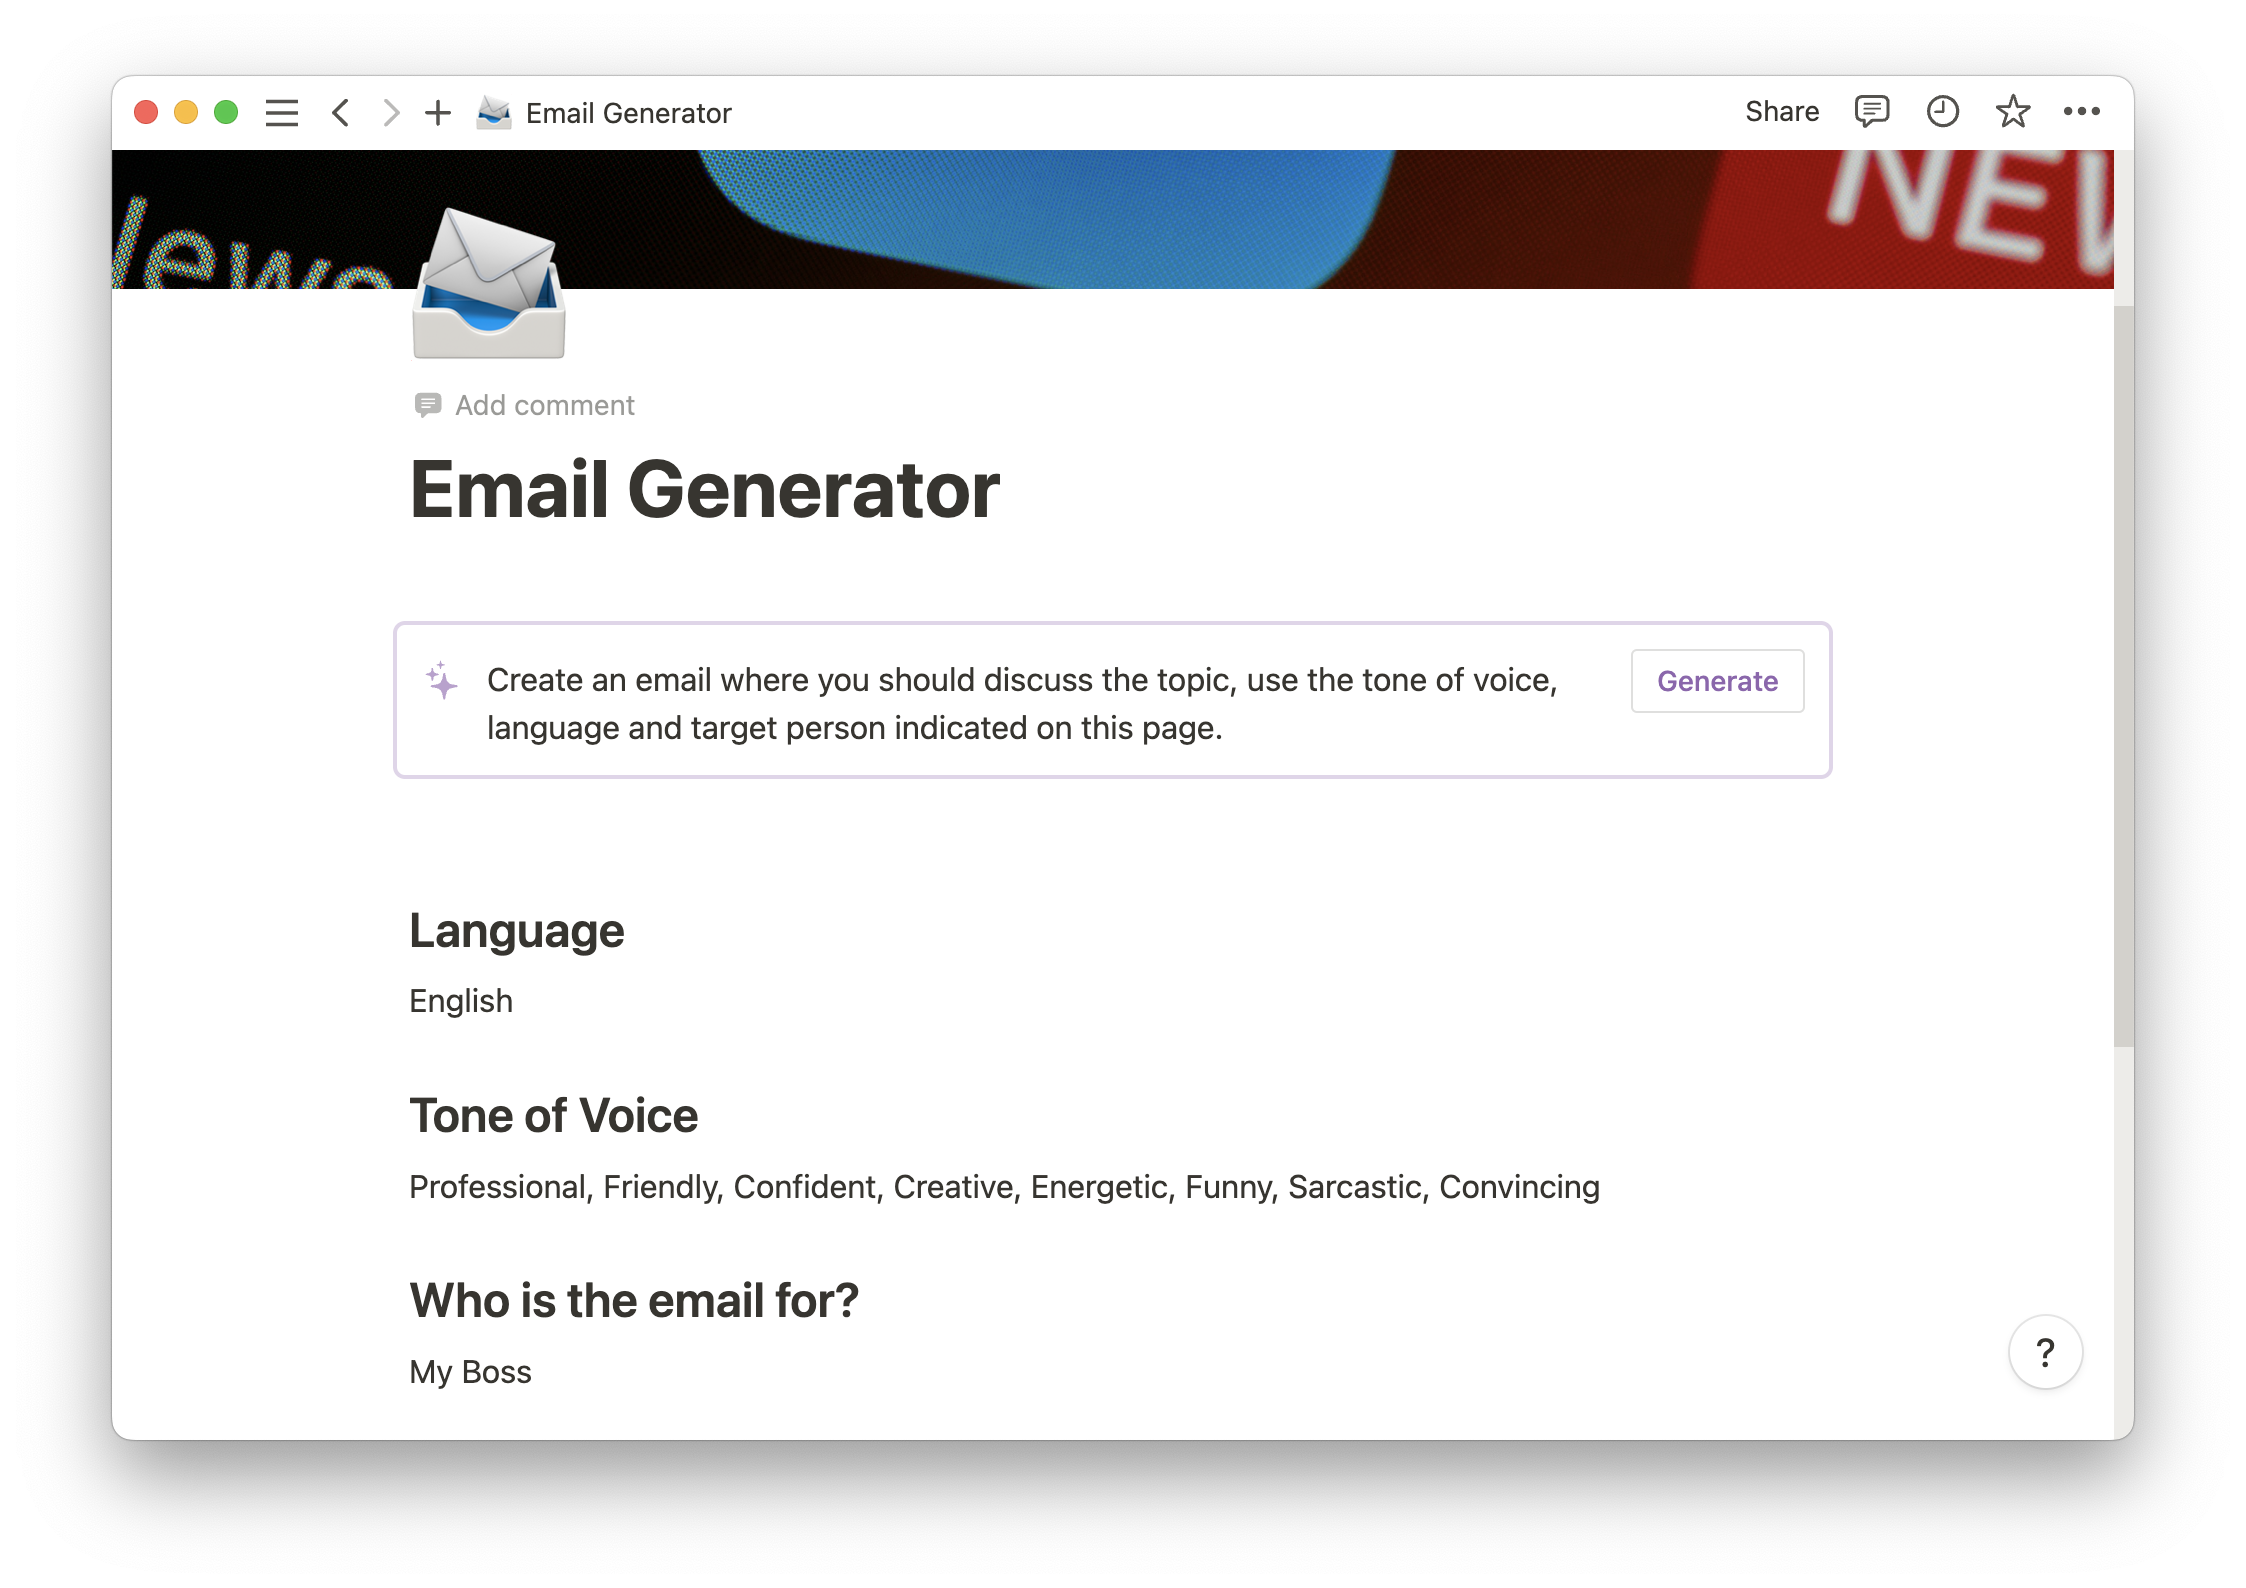
Task: Click the Email Generator page title
Action: [x=703, y=488]
